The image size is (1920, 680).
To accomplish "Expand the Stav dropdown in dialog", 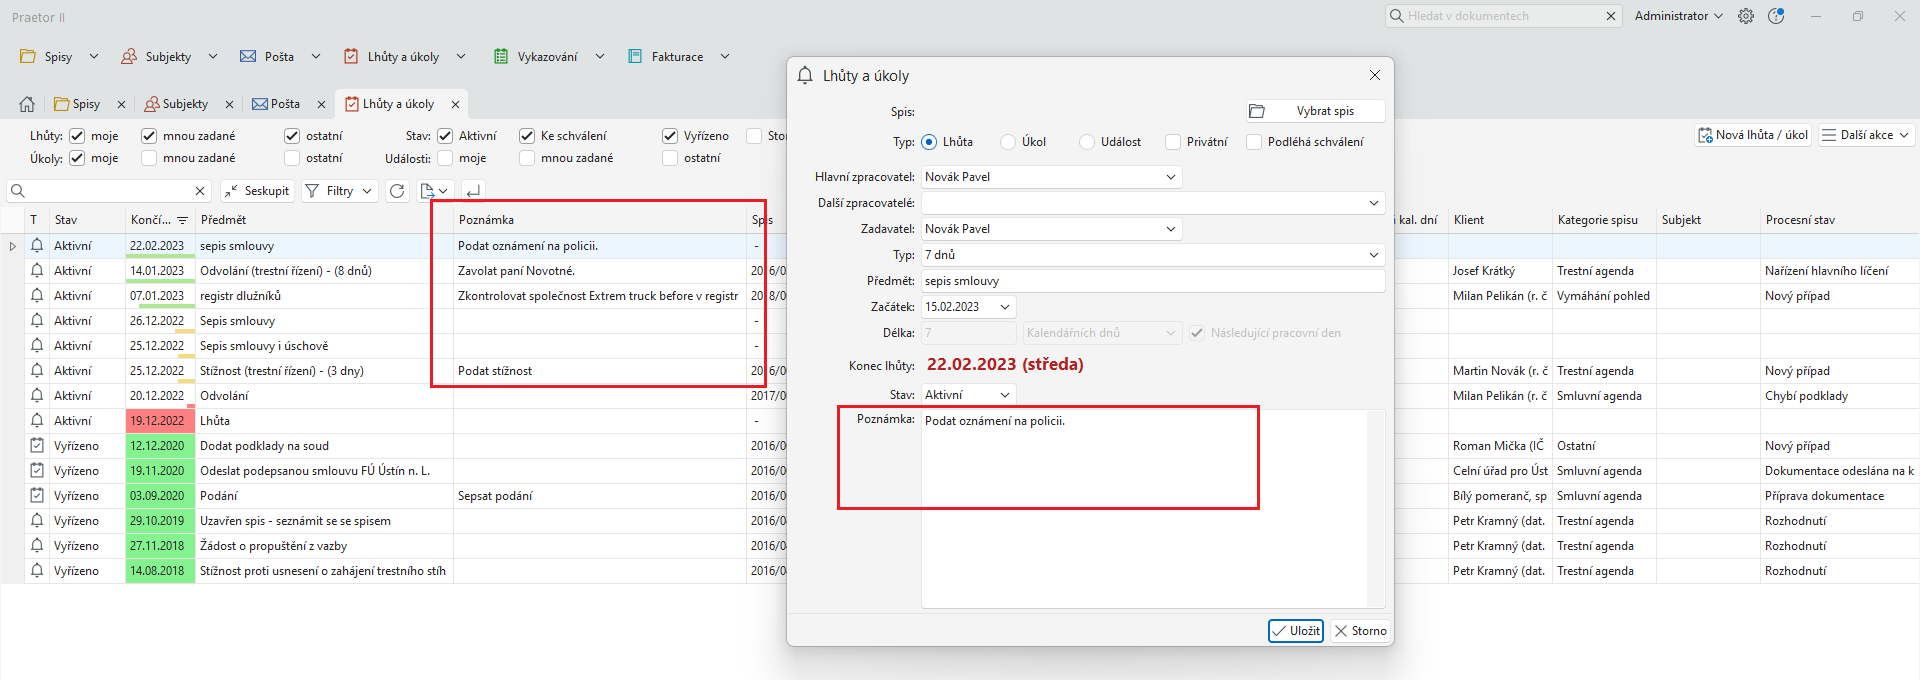I will [1004, 395].
